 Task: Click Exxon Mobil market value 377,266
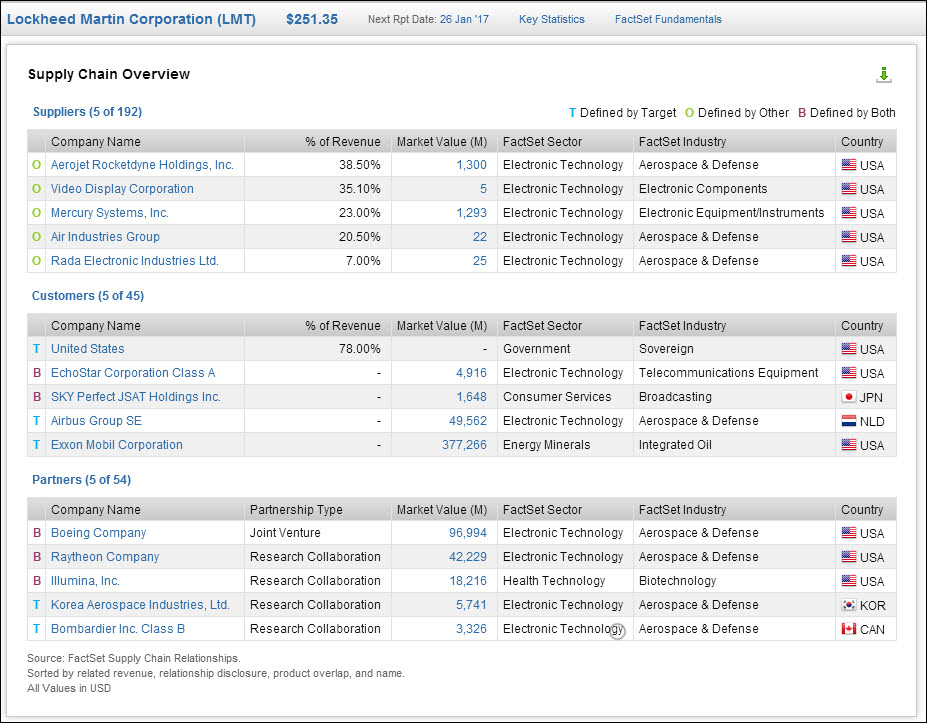click(x=464, y=445)
